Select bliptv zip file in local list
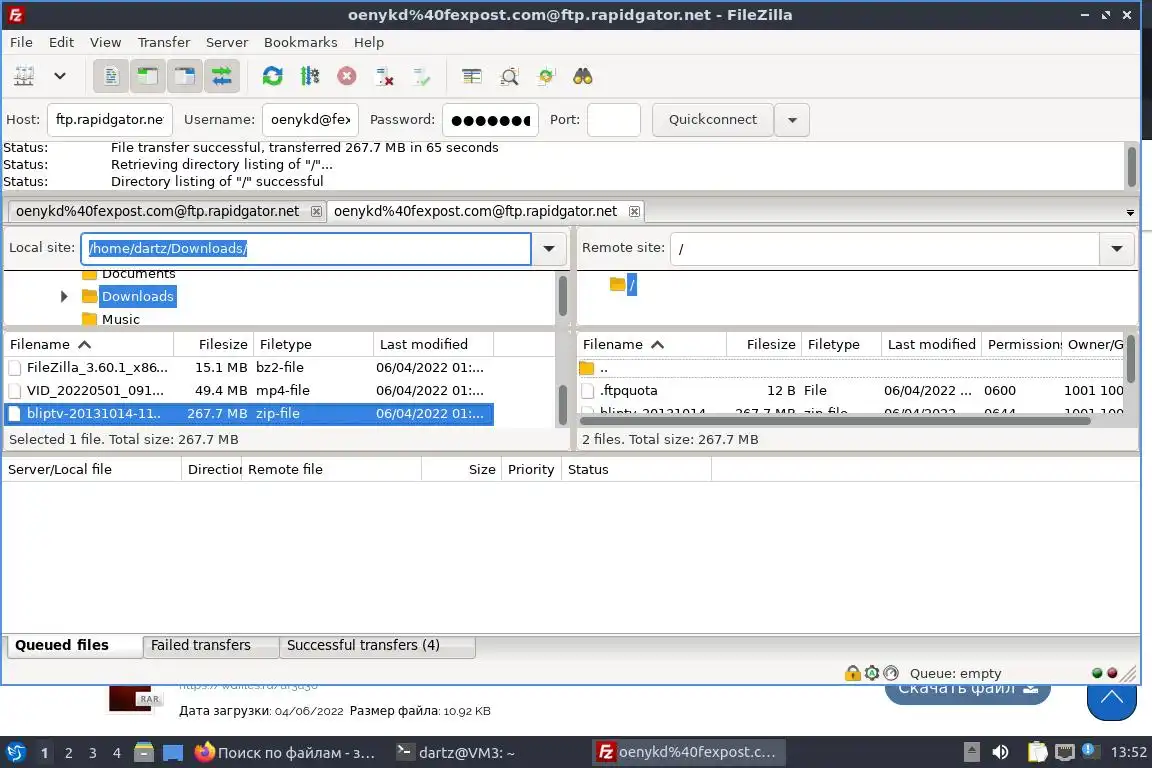 tap(248, 413)
